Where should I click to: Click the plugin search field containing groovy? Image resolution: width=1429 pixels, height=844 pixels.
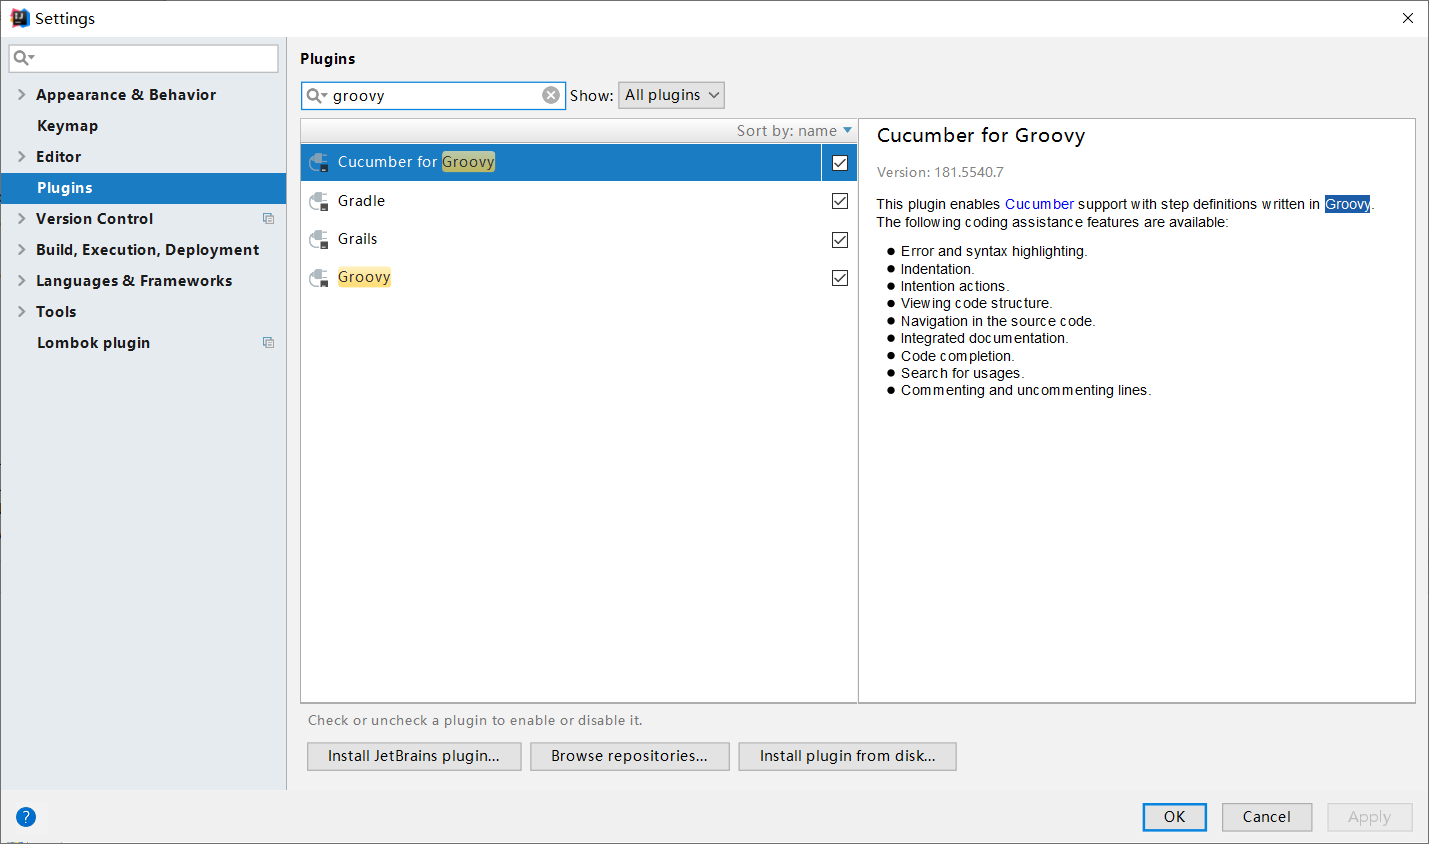click(433, 95)
